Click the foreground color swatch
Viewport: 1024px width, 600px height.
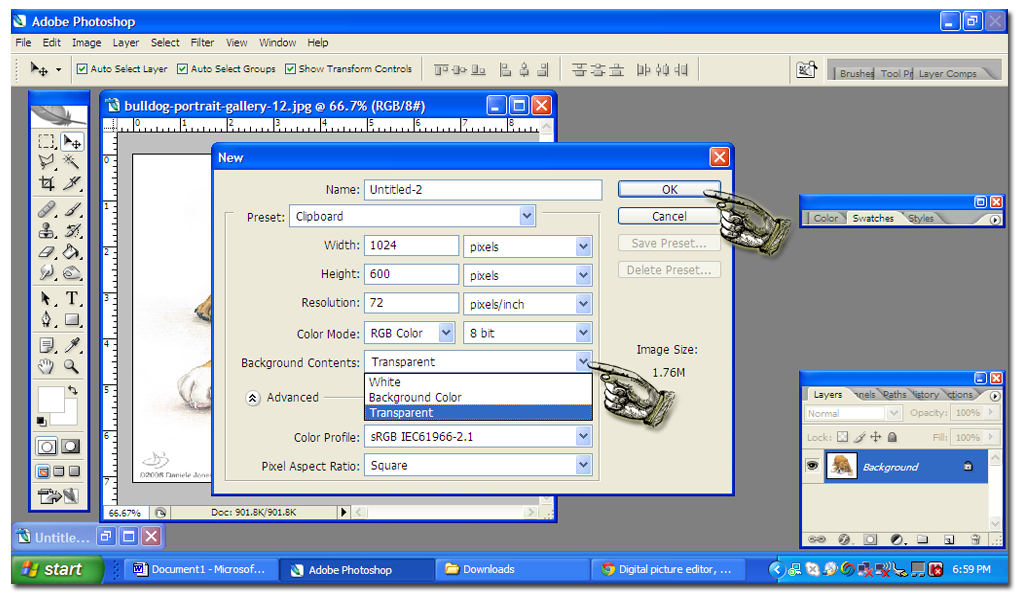point(51,399)
